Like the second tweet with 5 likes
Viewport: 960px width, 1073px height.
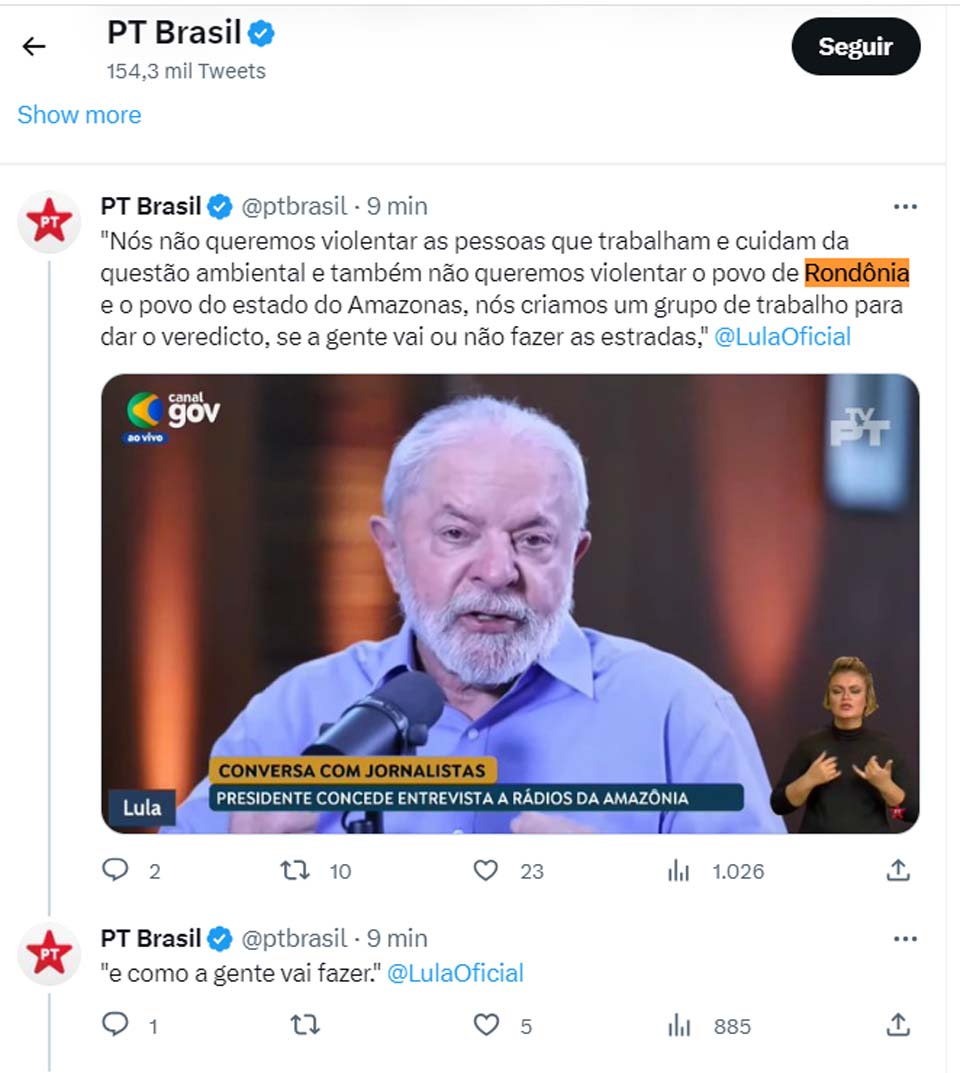(x=486, y=1025)
